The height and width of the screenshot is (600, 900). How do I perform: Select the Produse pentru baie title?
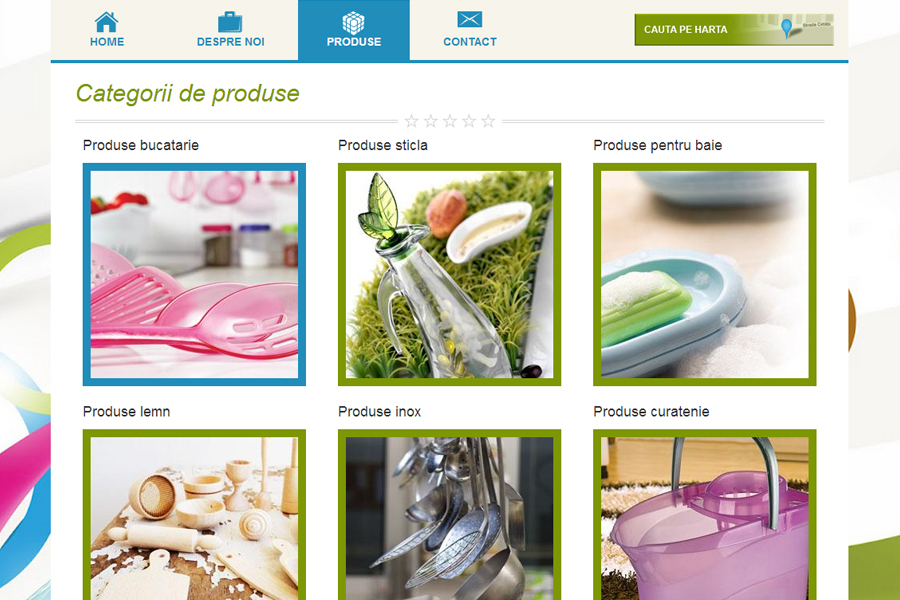(658, 145)
